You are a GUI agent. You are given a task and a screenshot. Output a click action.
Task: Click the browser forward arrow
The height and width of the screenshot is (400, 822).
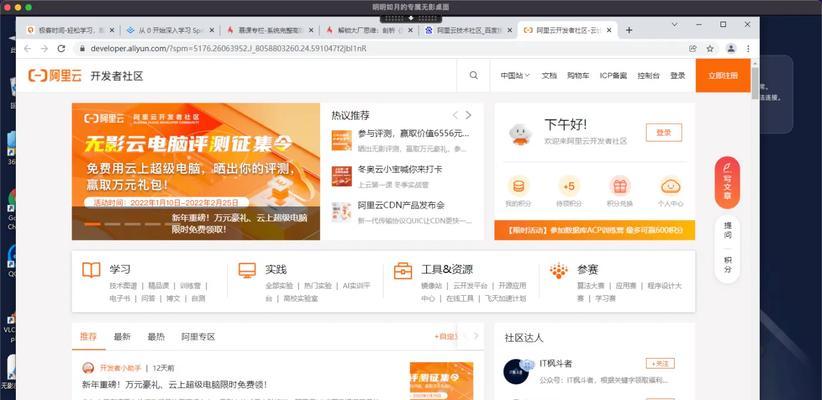[45, 48]
